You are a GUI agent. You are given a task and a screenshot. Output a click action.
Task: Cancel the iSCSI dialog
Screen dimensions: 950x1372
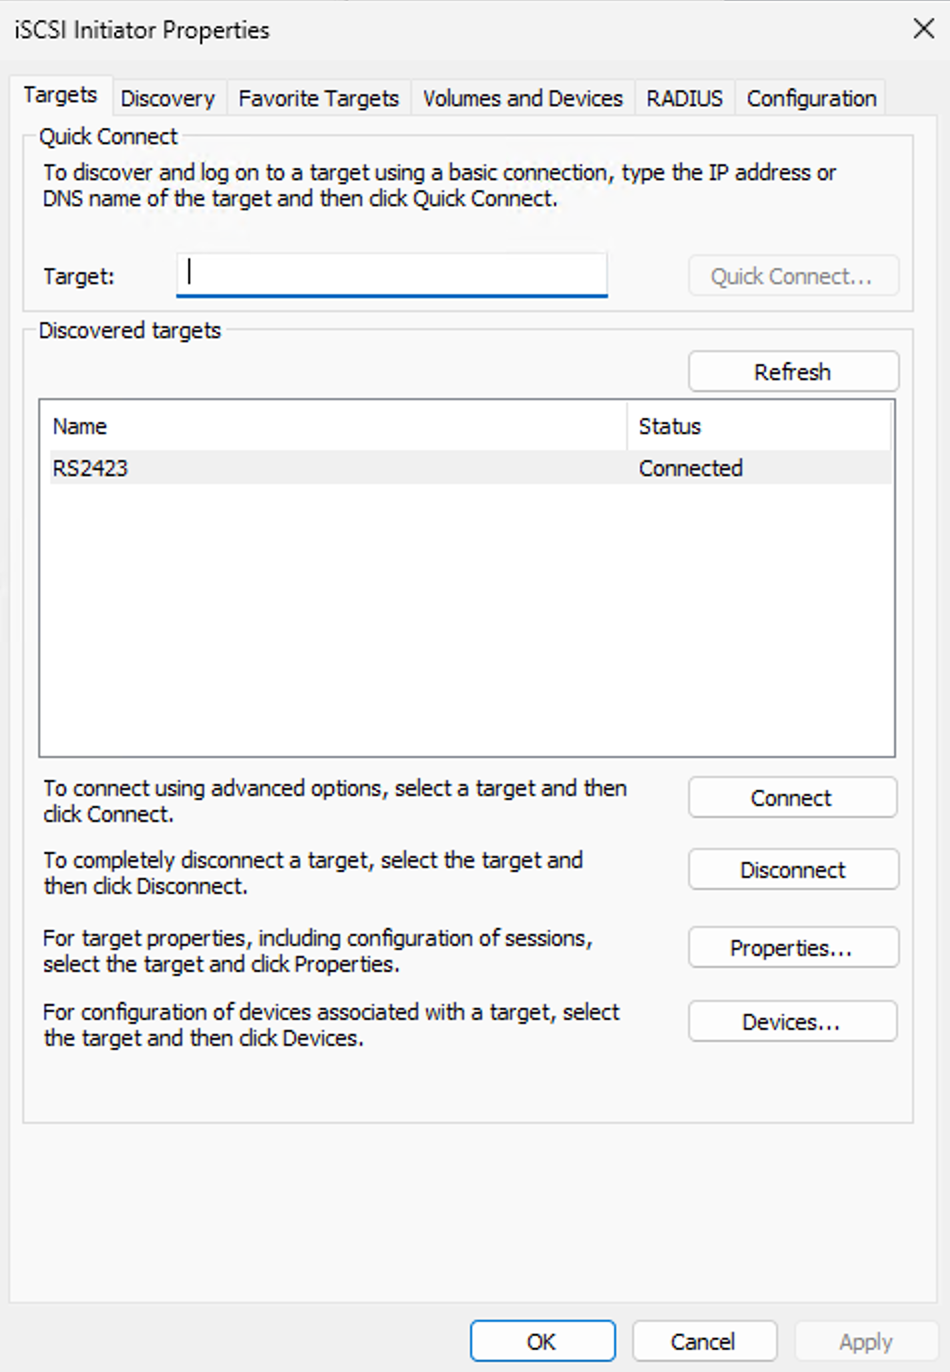704,1341
